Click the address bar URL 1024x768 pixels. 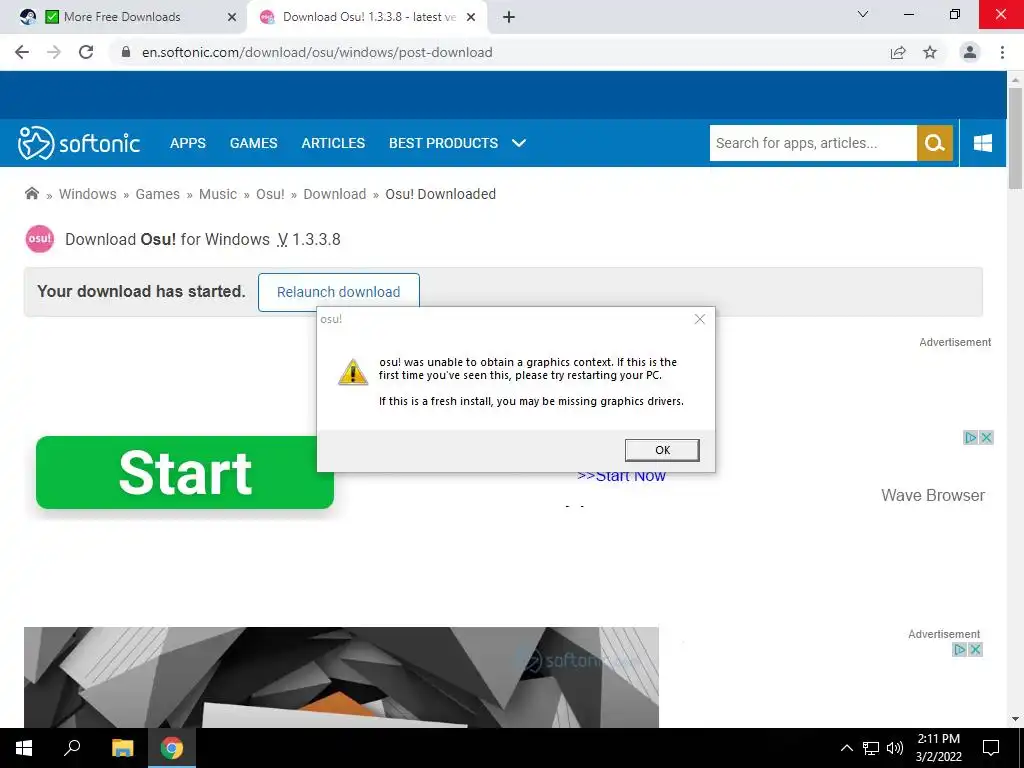point(317,52)
